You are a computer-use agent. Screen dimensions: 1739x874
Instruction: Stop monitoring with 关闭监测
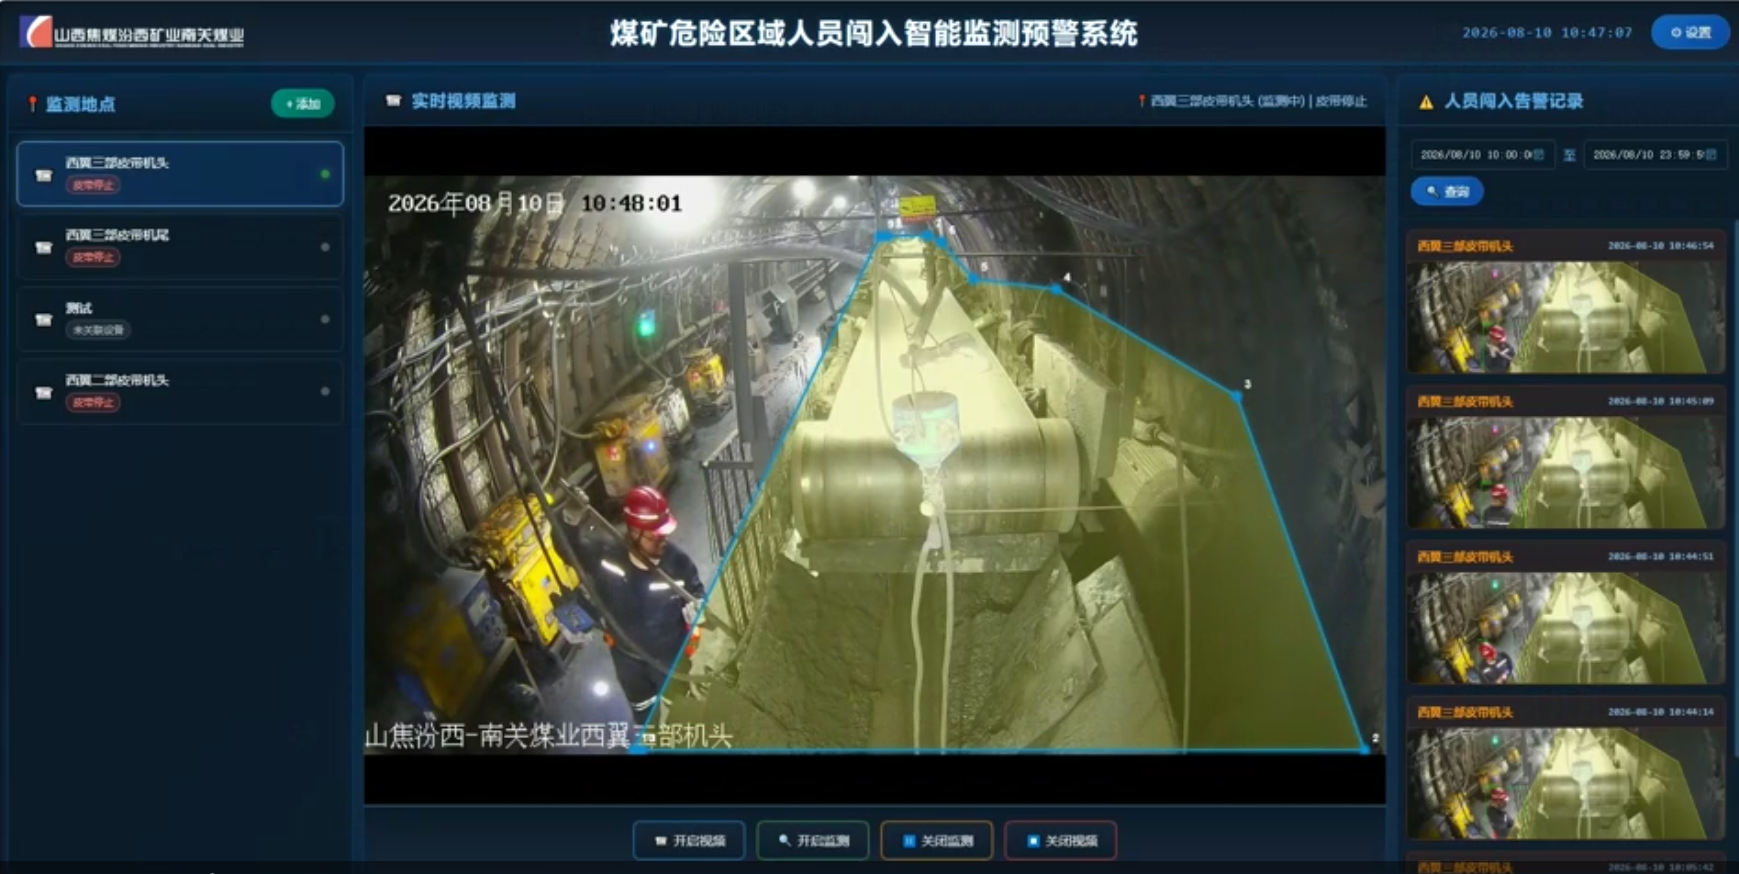pos(937,840)
